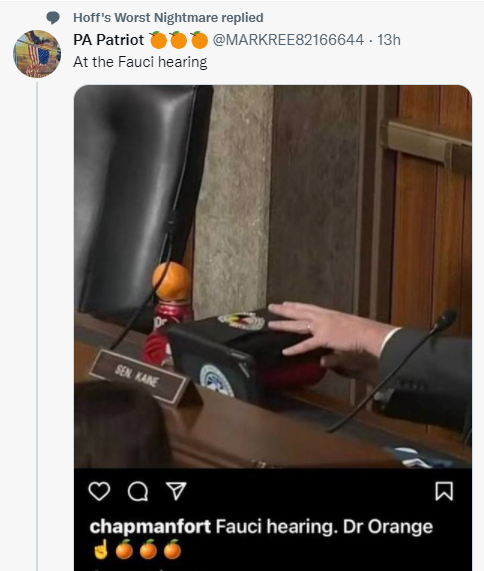Share using the paper plane icon

[176, 491]
